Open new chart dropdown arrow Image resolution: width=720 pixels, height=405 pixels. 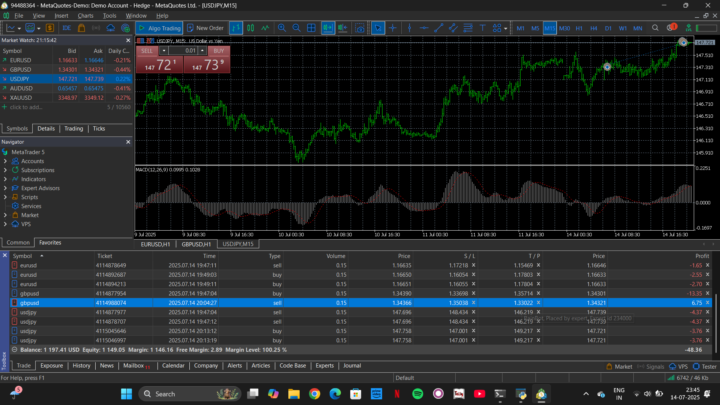[19, 28]
